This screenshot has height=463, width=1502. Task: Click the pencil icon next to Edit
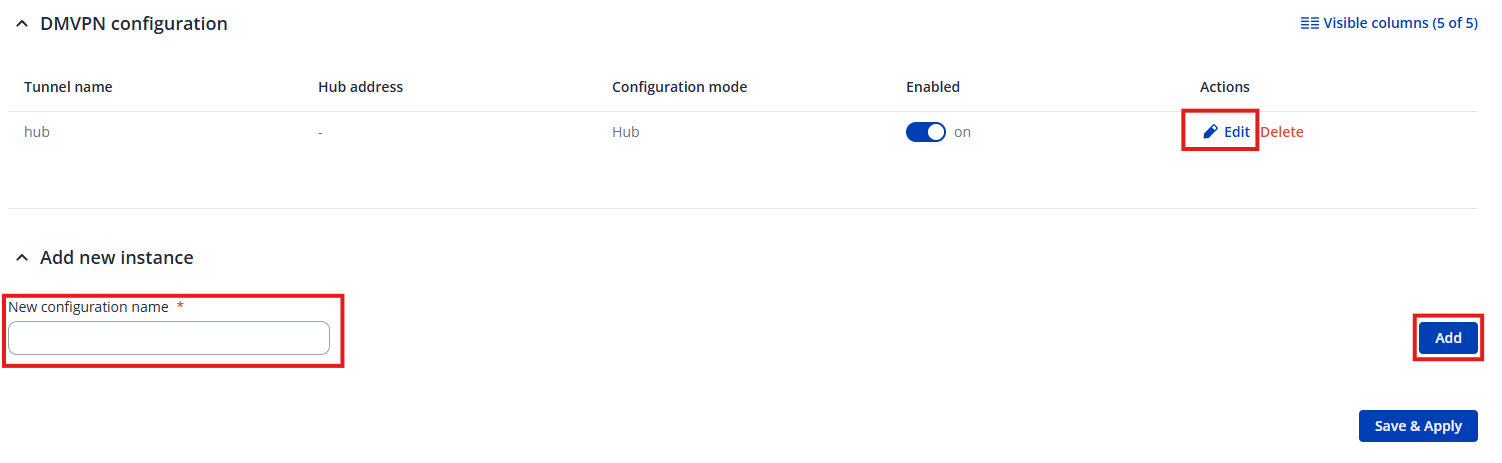coord(1210,132)
